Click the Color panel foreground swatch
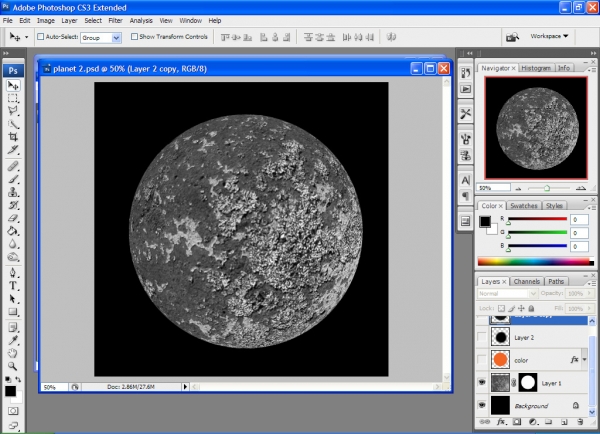 tap(485, 221)
